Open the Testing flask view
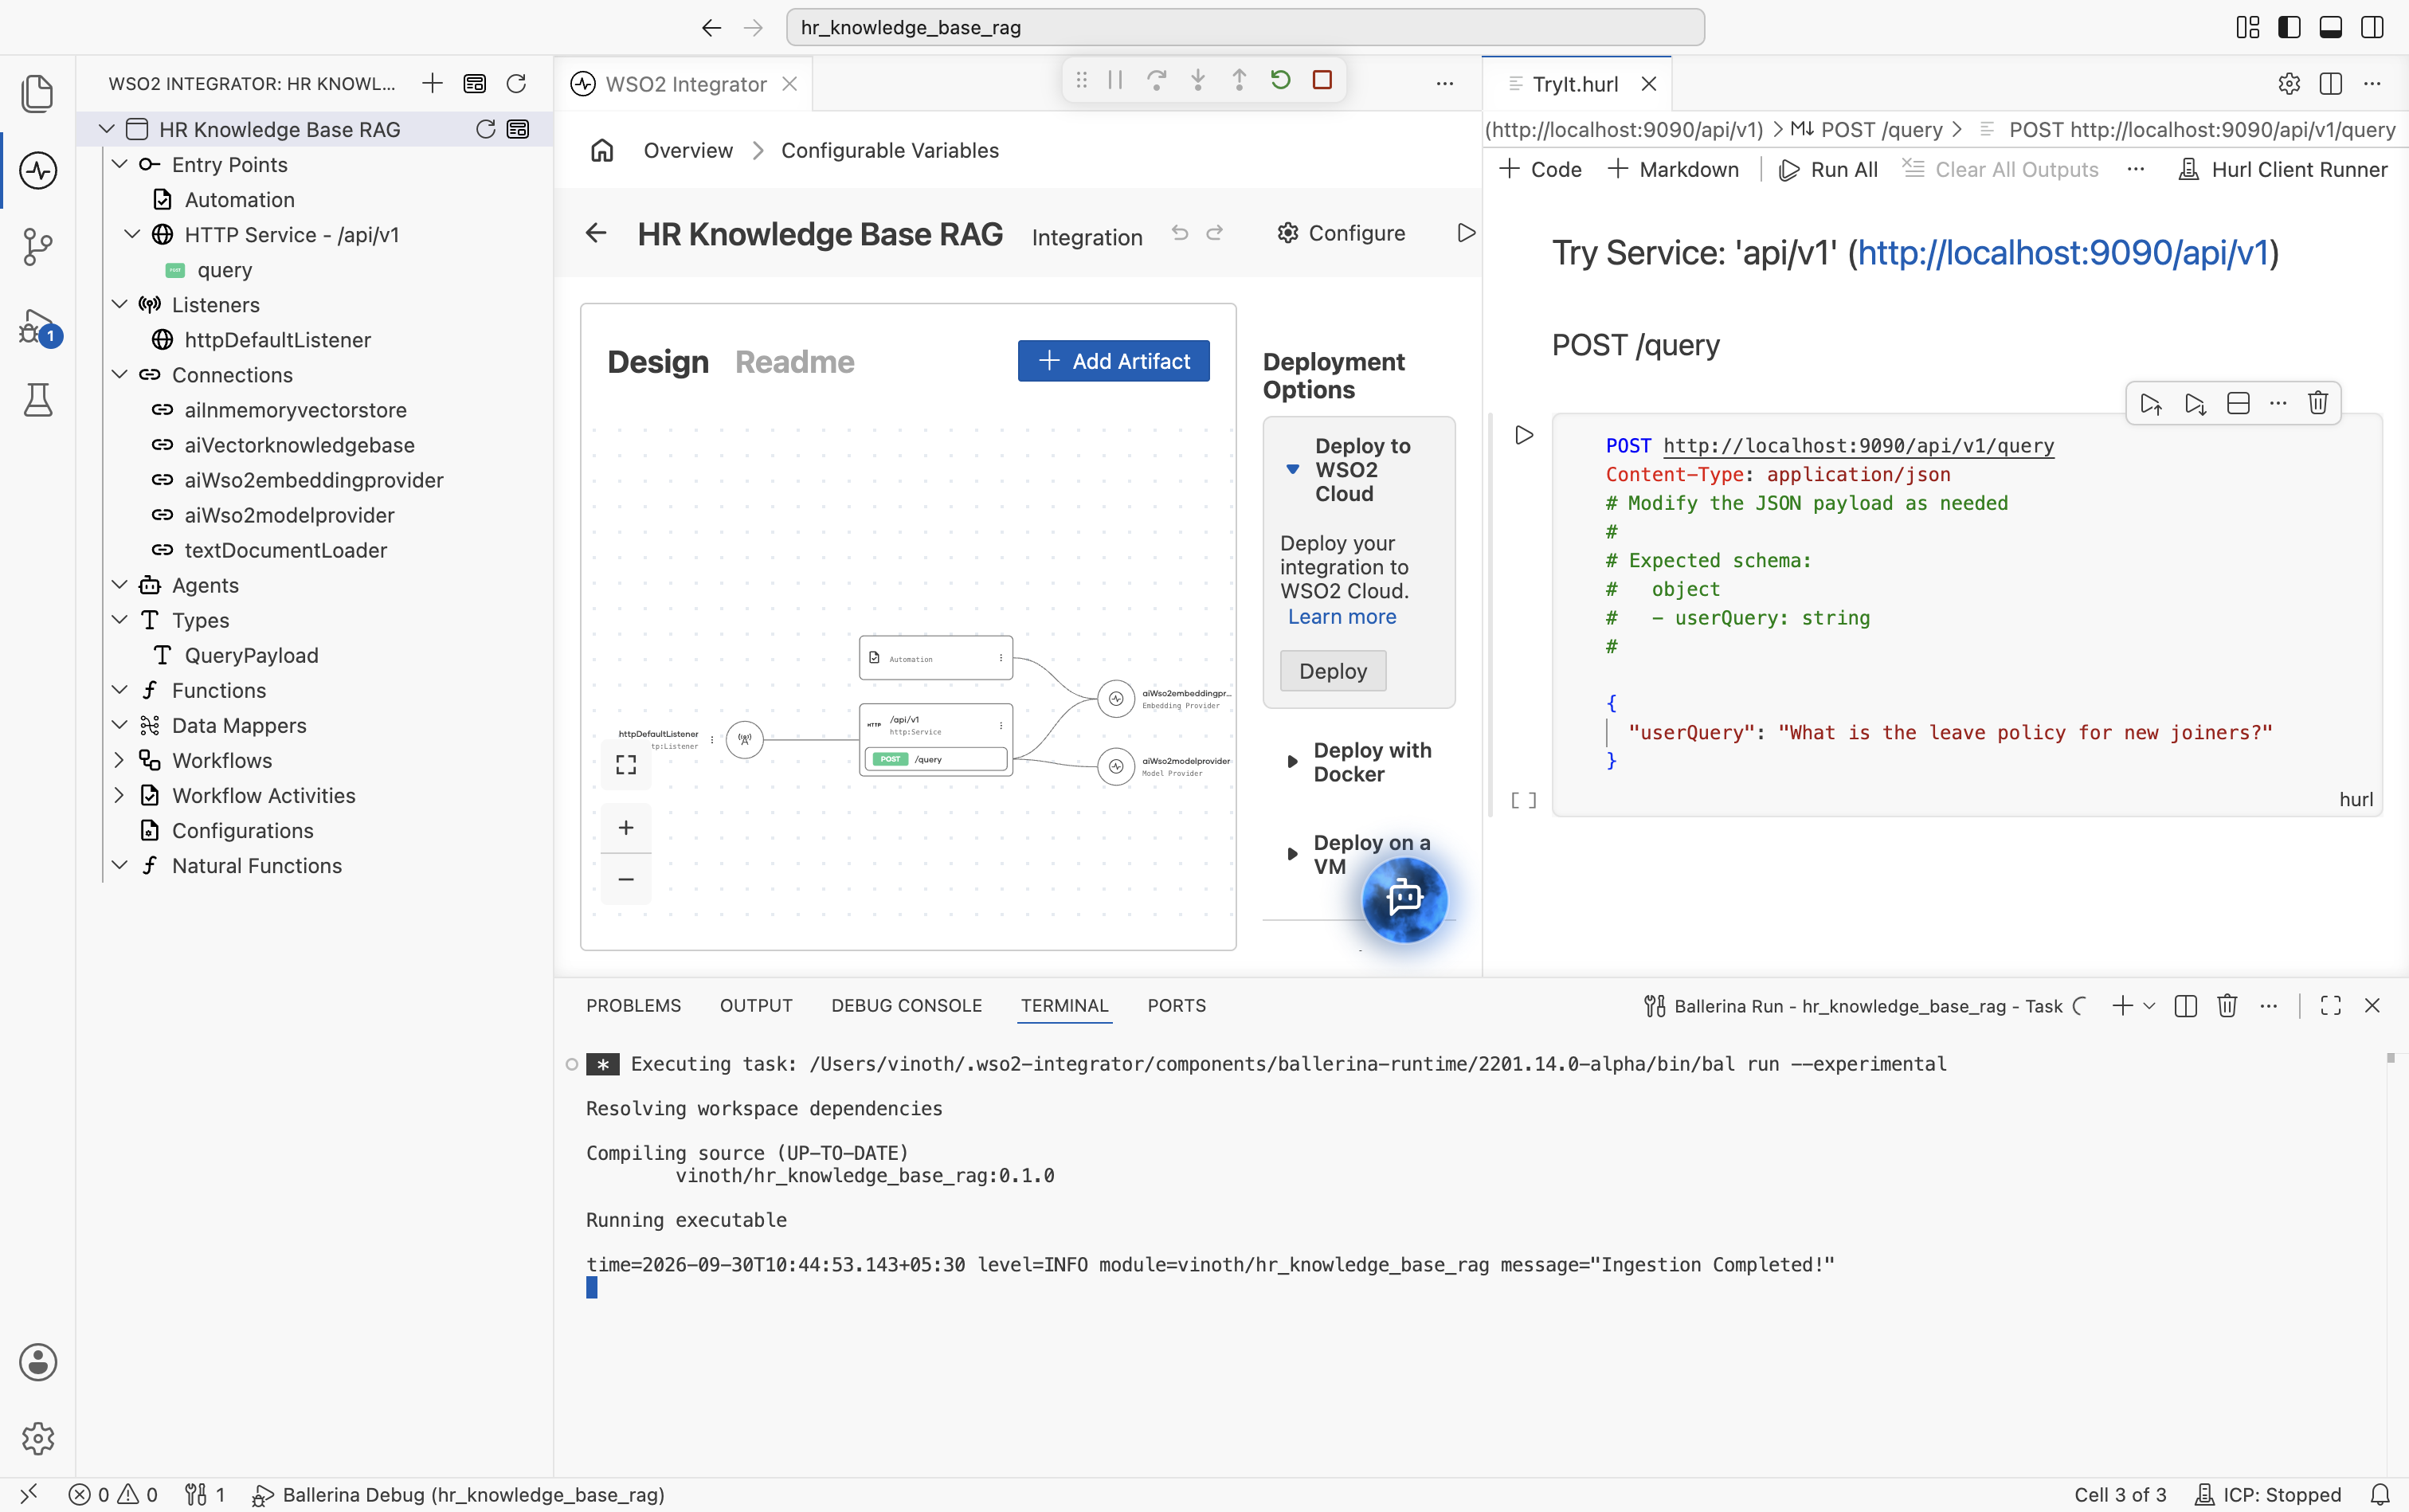 pos(38,400)
